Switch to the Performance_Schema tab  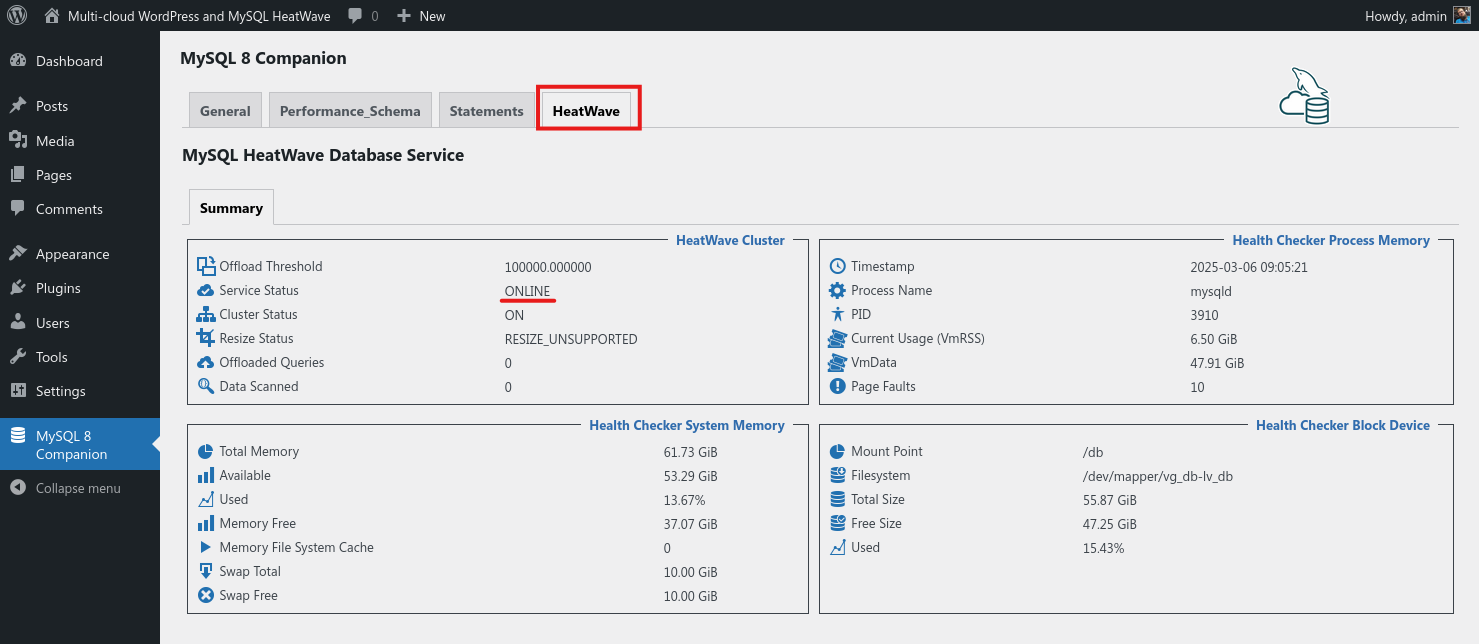click(x=350, y=111)
